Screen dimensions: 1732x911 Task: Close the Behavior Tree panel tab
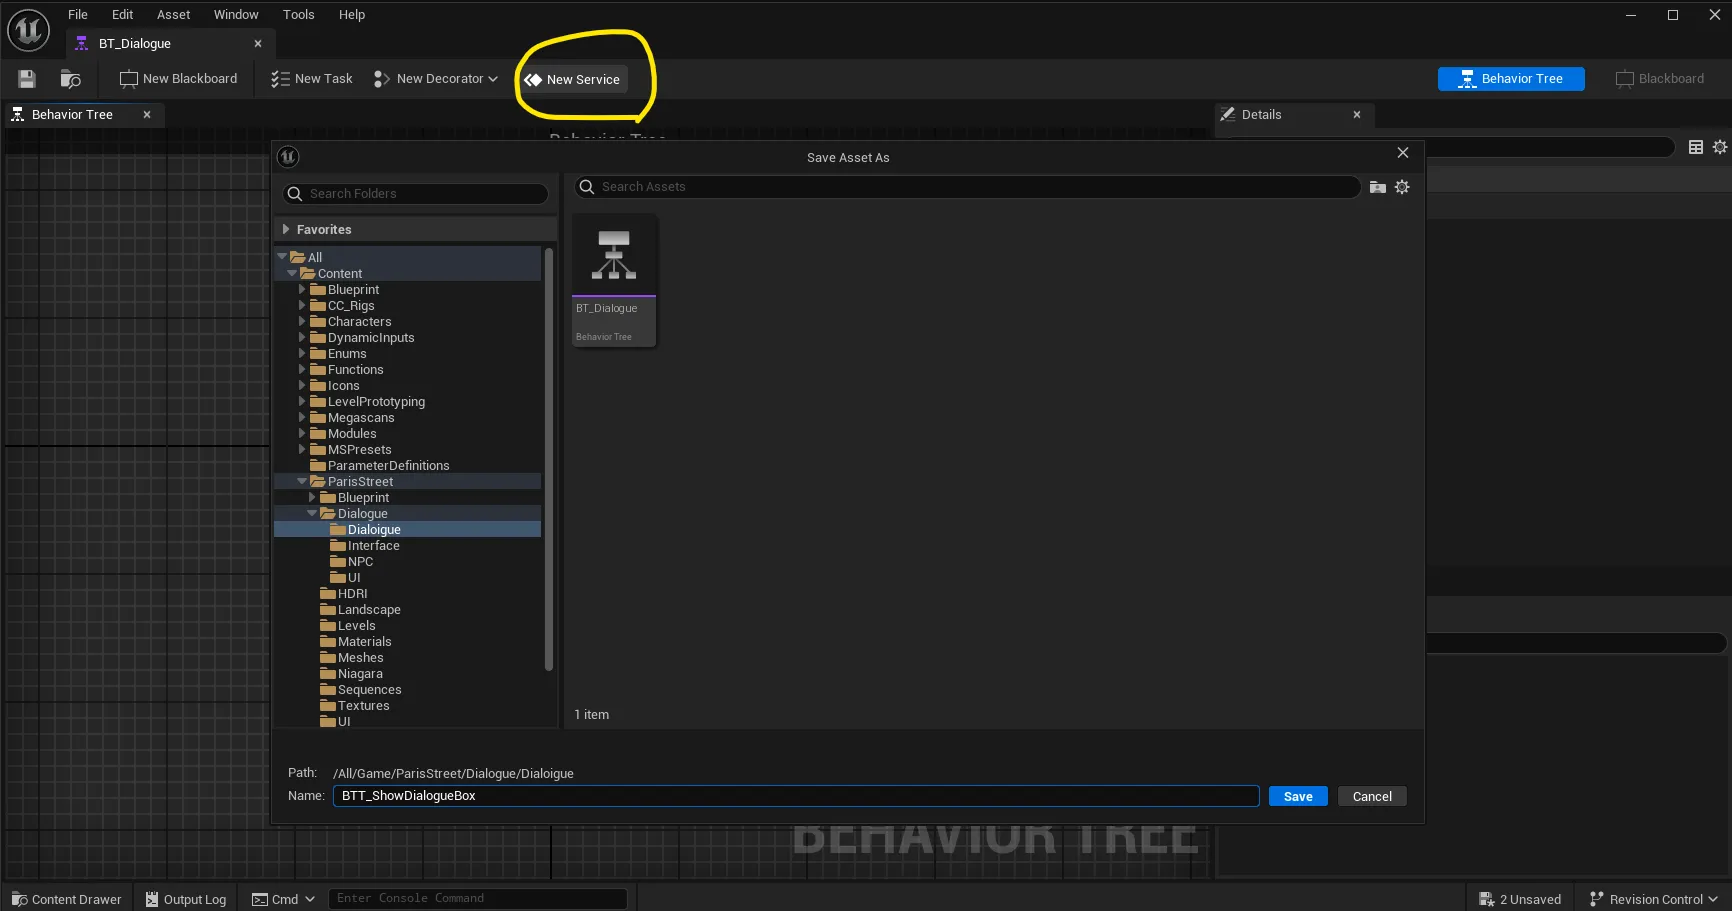pyautogui.click(x=147, y=115)
